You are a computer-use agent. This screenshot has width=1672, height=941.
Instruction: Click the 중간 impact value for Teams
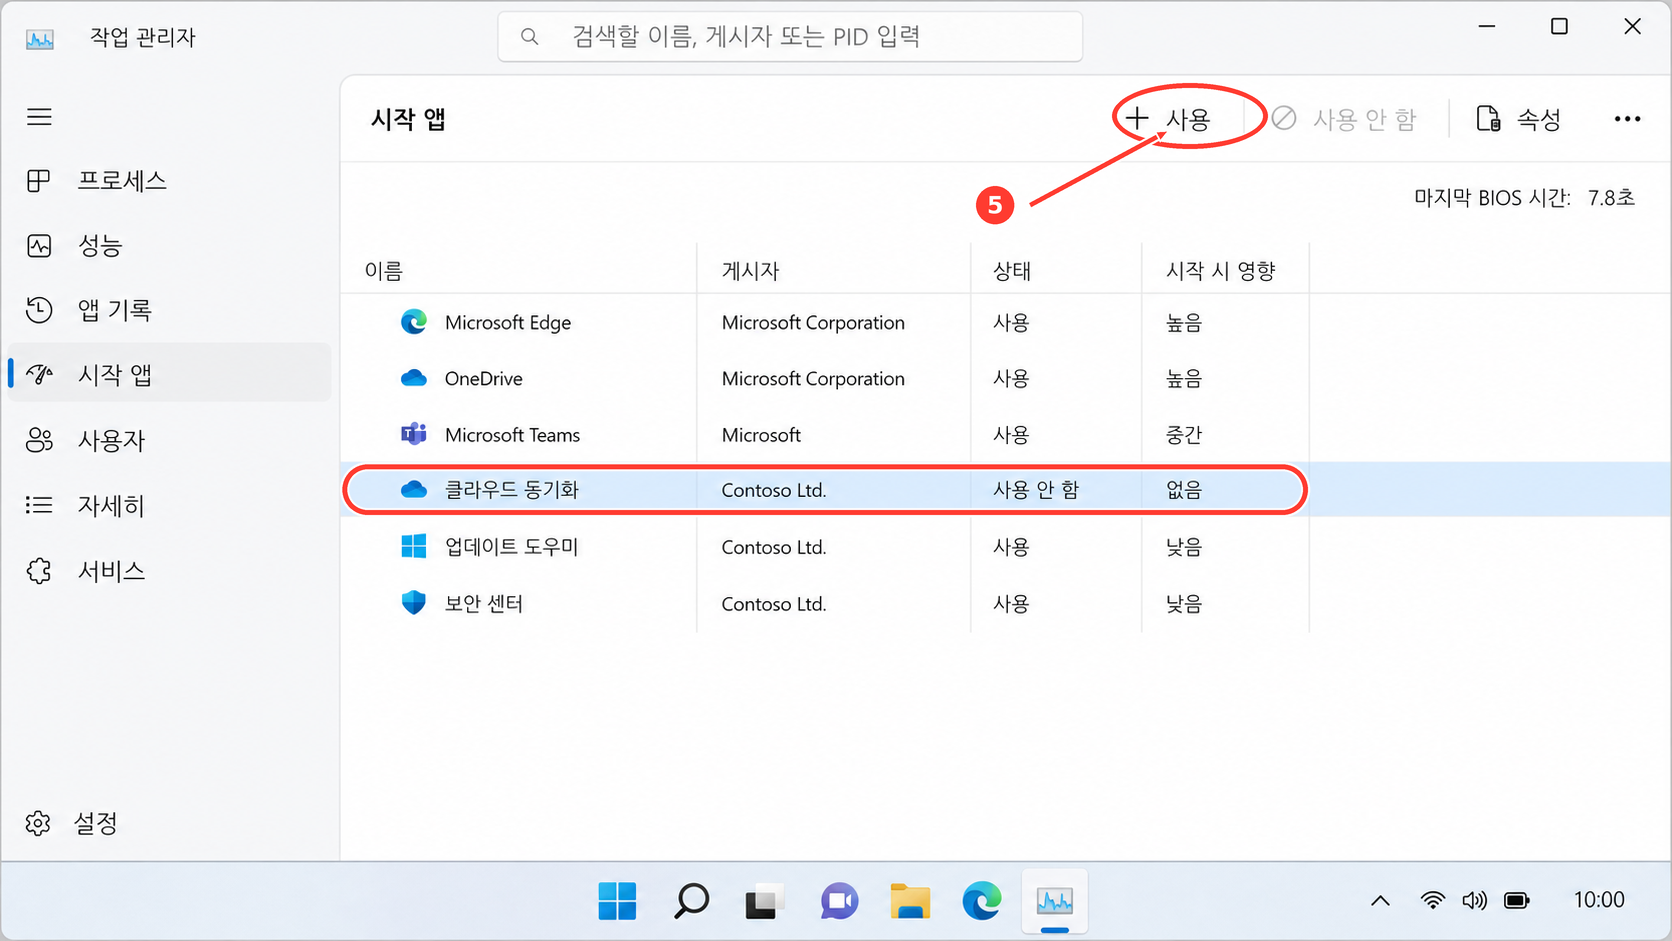coord(1184,435)
